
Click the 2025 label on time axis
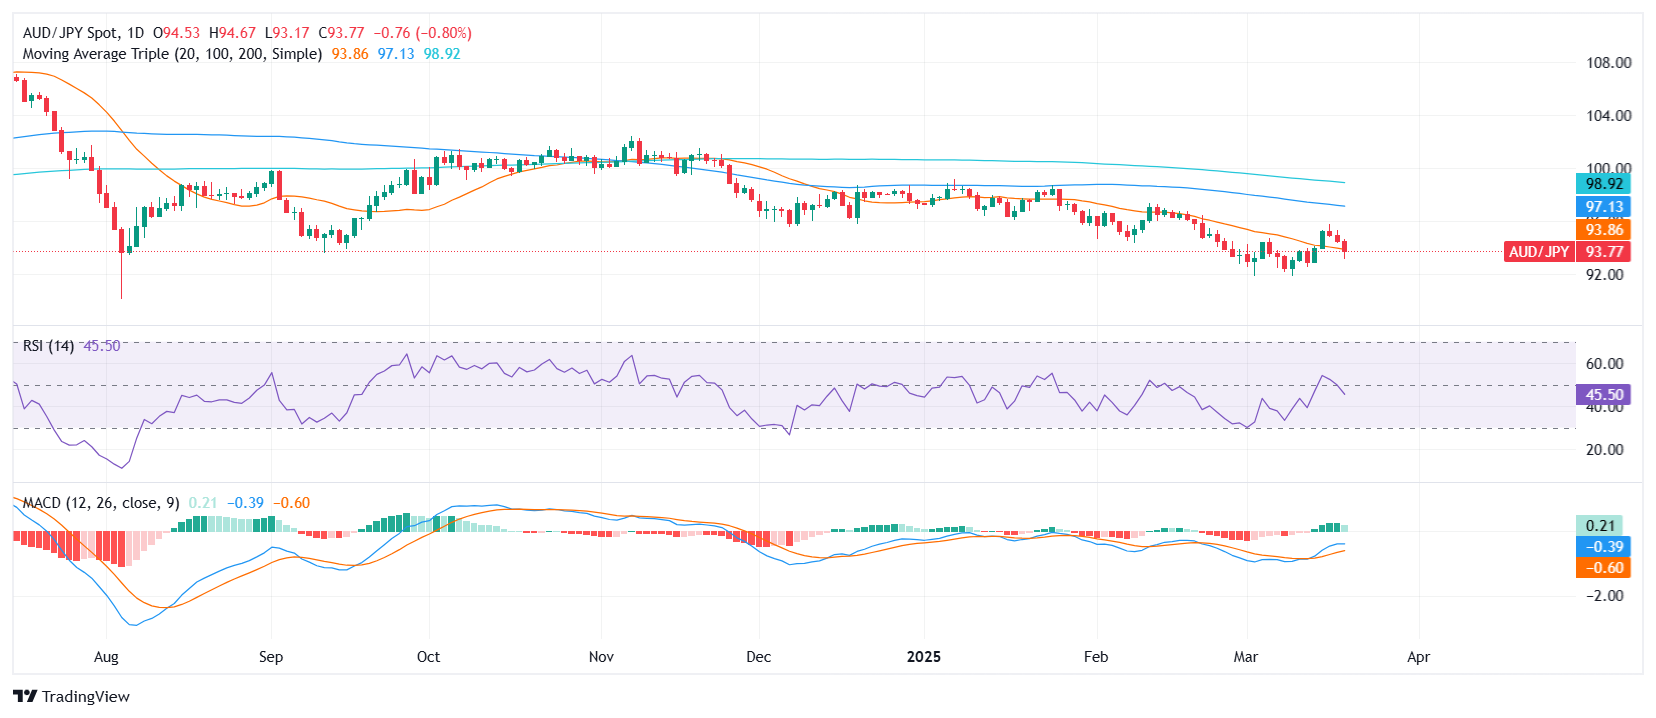click(x=923, y=657)
